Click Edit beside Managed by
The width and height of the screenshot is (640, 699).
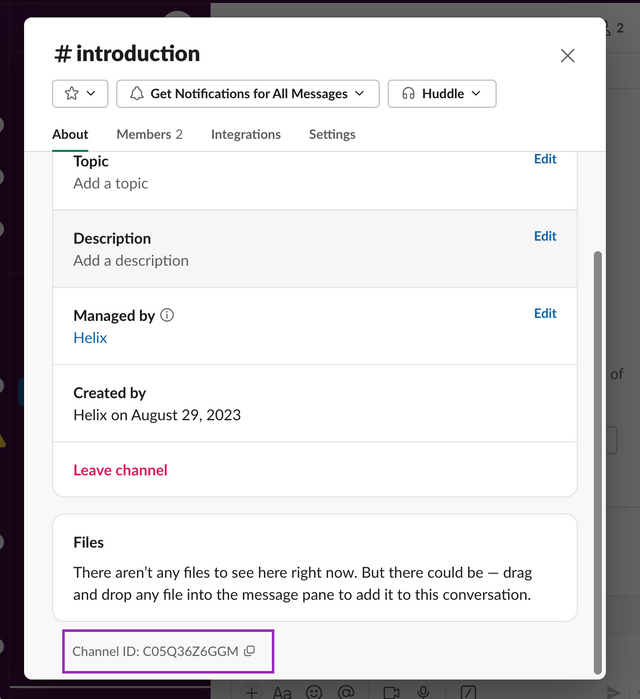[545, 313]
